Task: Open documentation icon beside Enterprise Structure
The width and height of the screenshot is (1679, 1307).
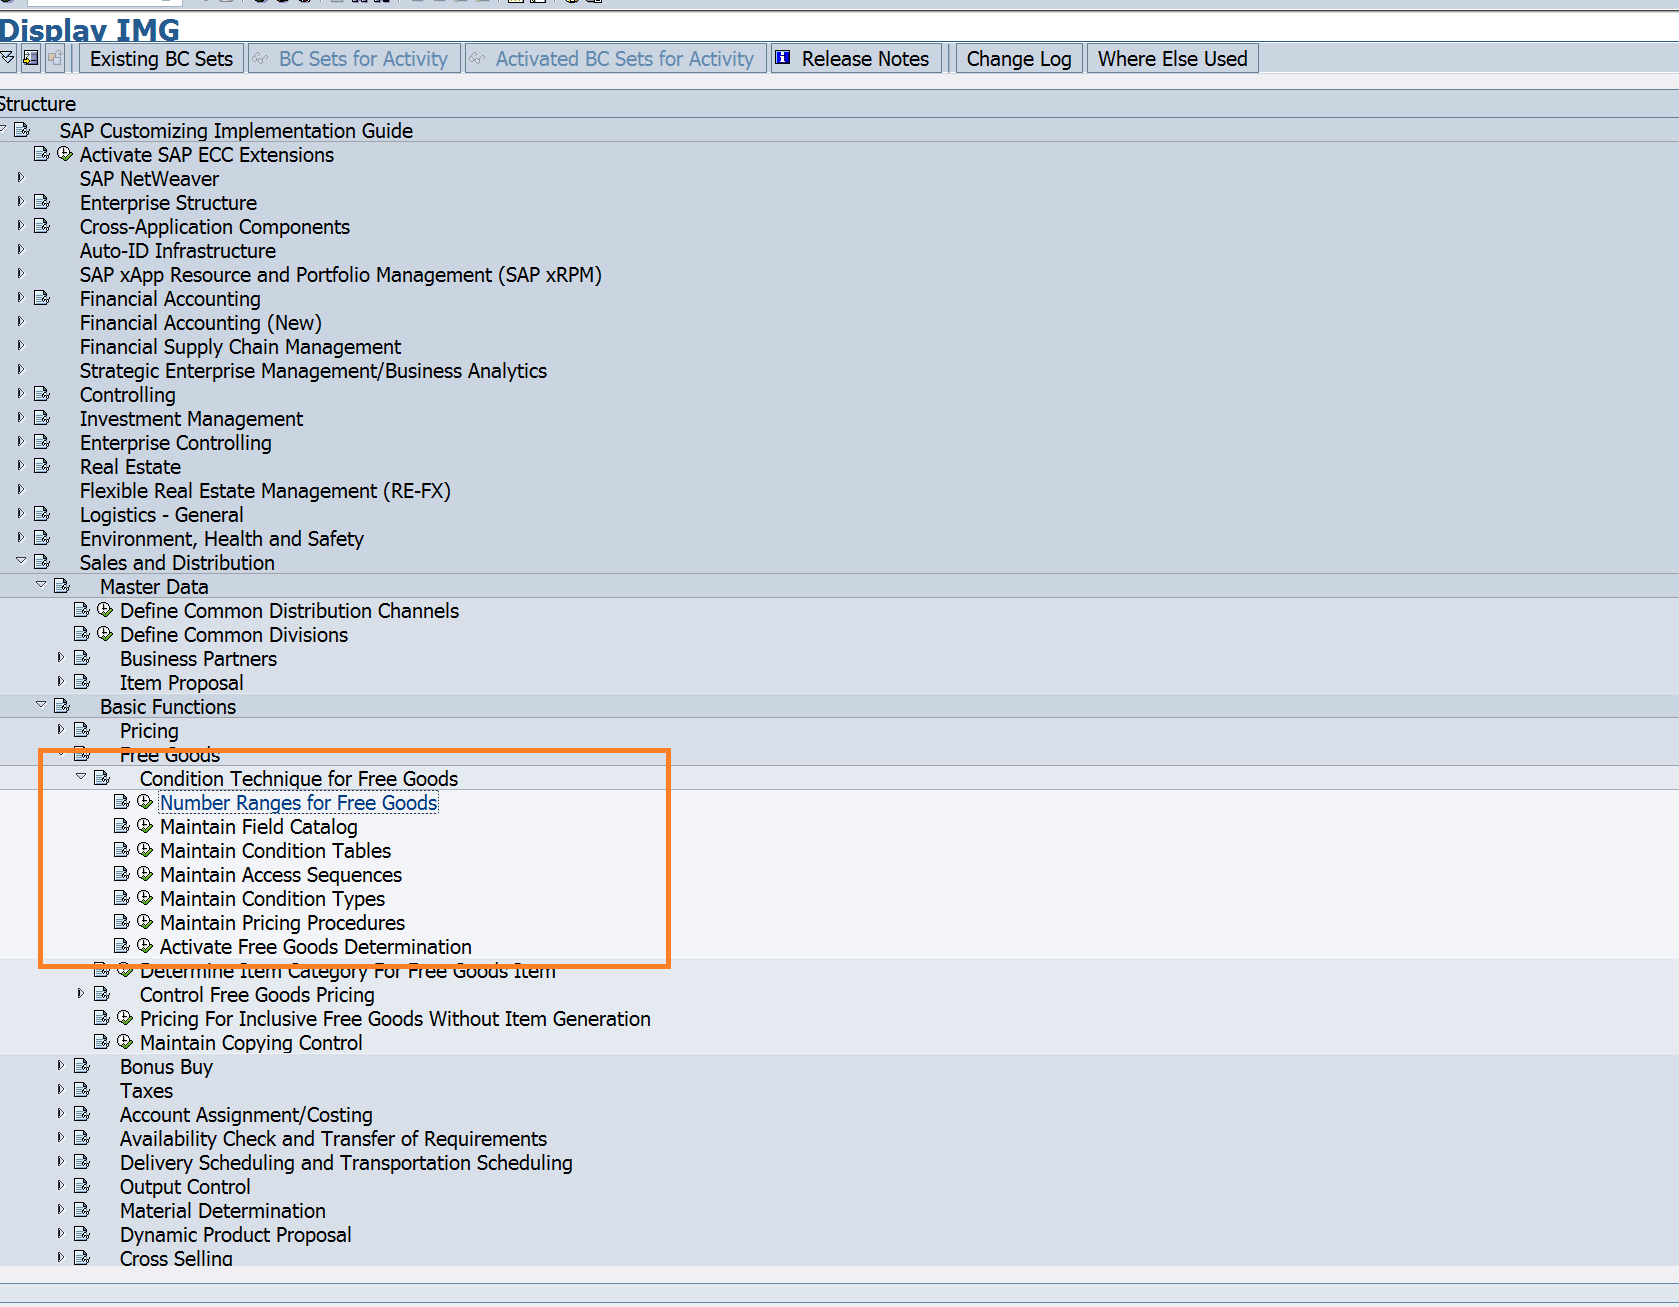Action: tap(42, 202)
